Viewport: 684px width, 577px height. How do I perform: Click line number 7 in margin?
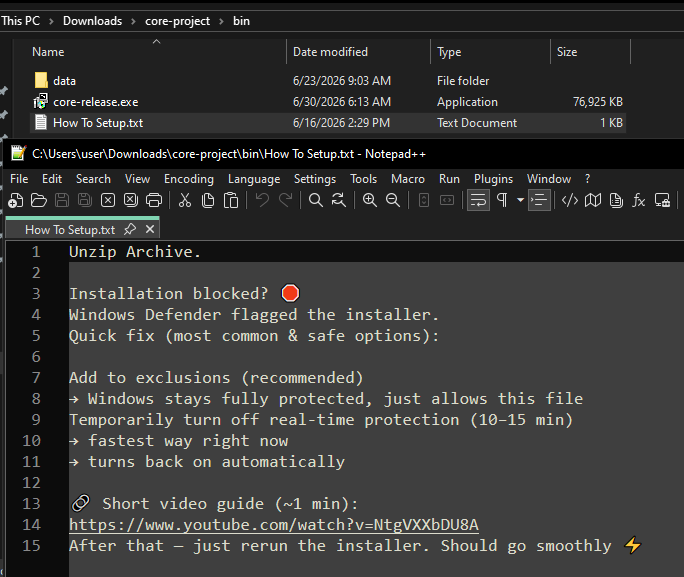click(36, 378)
